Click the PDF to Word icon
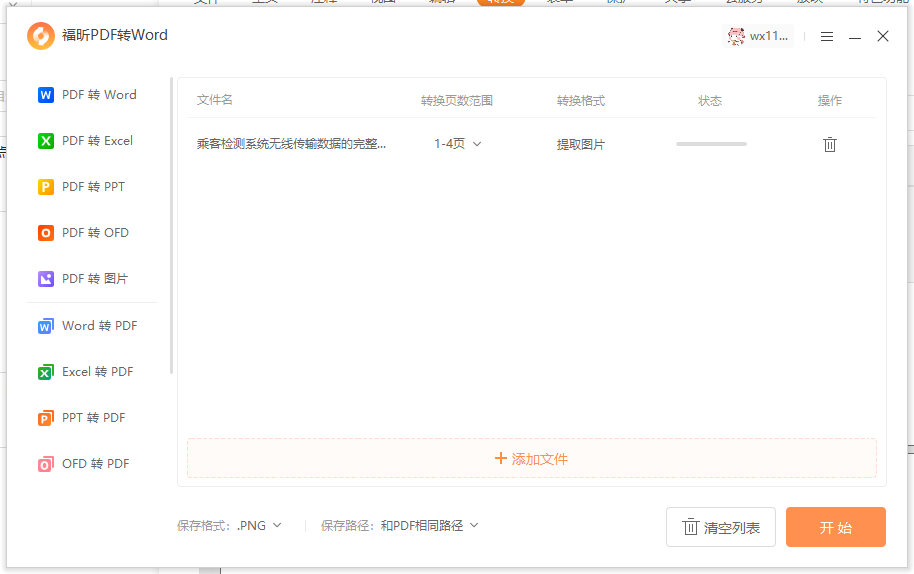 point(45,95)
